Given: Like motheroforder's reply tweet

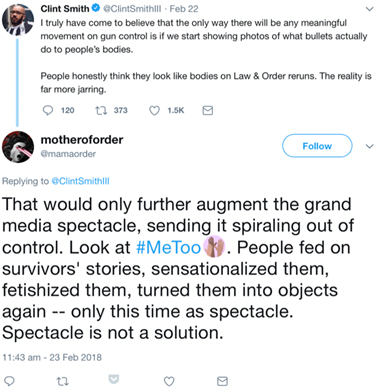Looking at the screenshot, I should tap(169, 381).
